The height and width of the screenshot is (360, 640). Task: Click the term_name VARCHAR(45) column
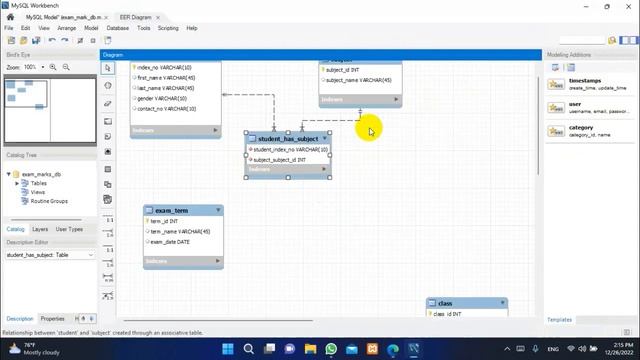tap(180, 232)
